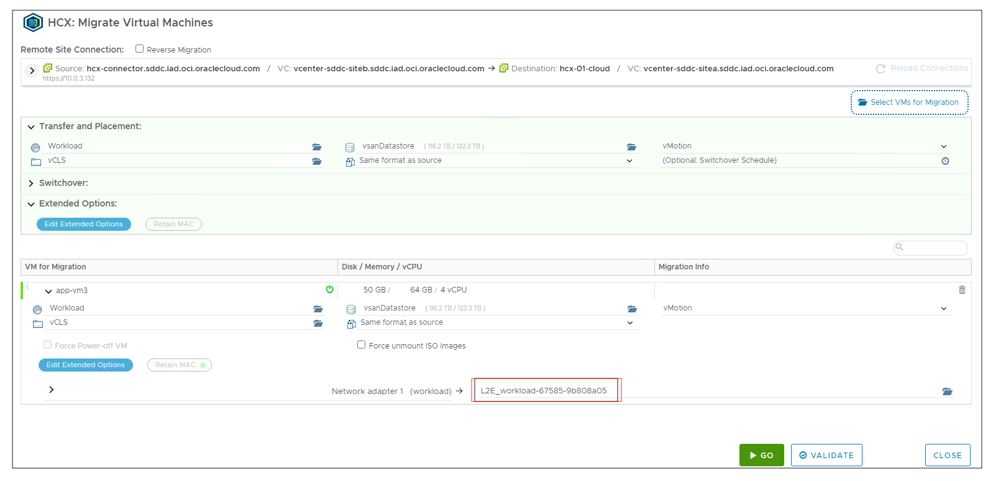Expand the Network adapter 1 row chevron
This screenshot has height=481, width=993.
click(x=51, y=390)
